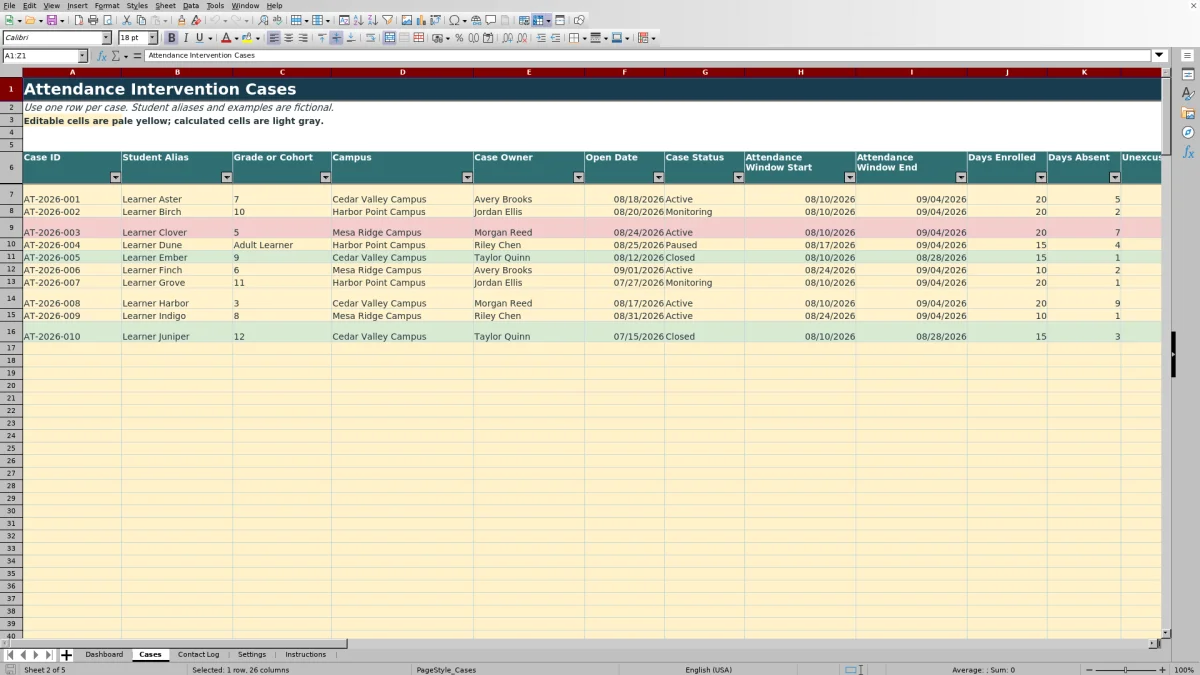Toggle Underline formatting
This screenshot has height=675, width=1200.
click(199, 38)
